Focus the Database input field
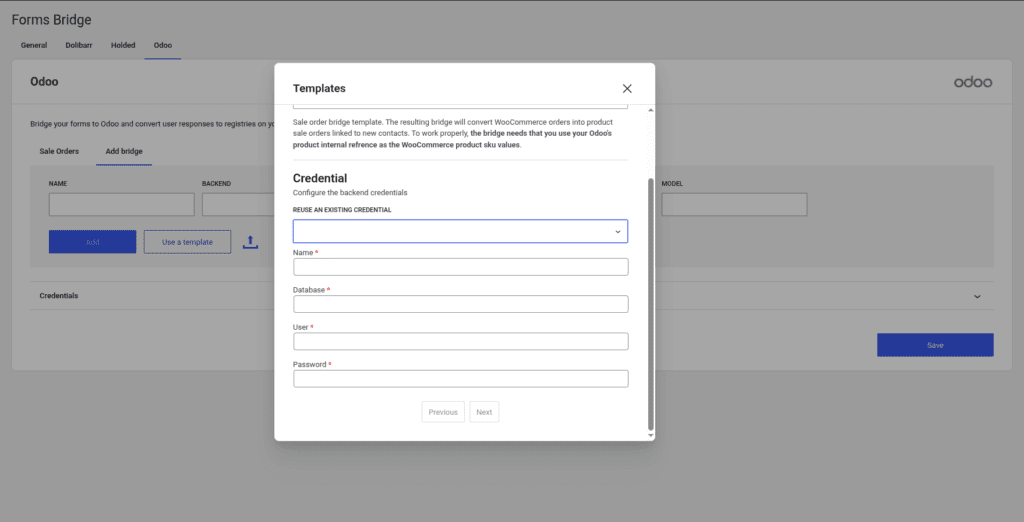 [x=460, y=304]
